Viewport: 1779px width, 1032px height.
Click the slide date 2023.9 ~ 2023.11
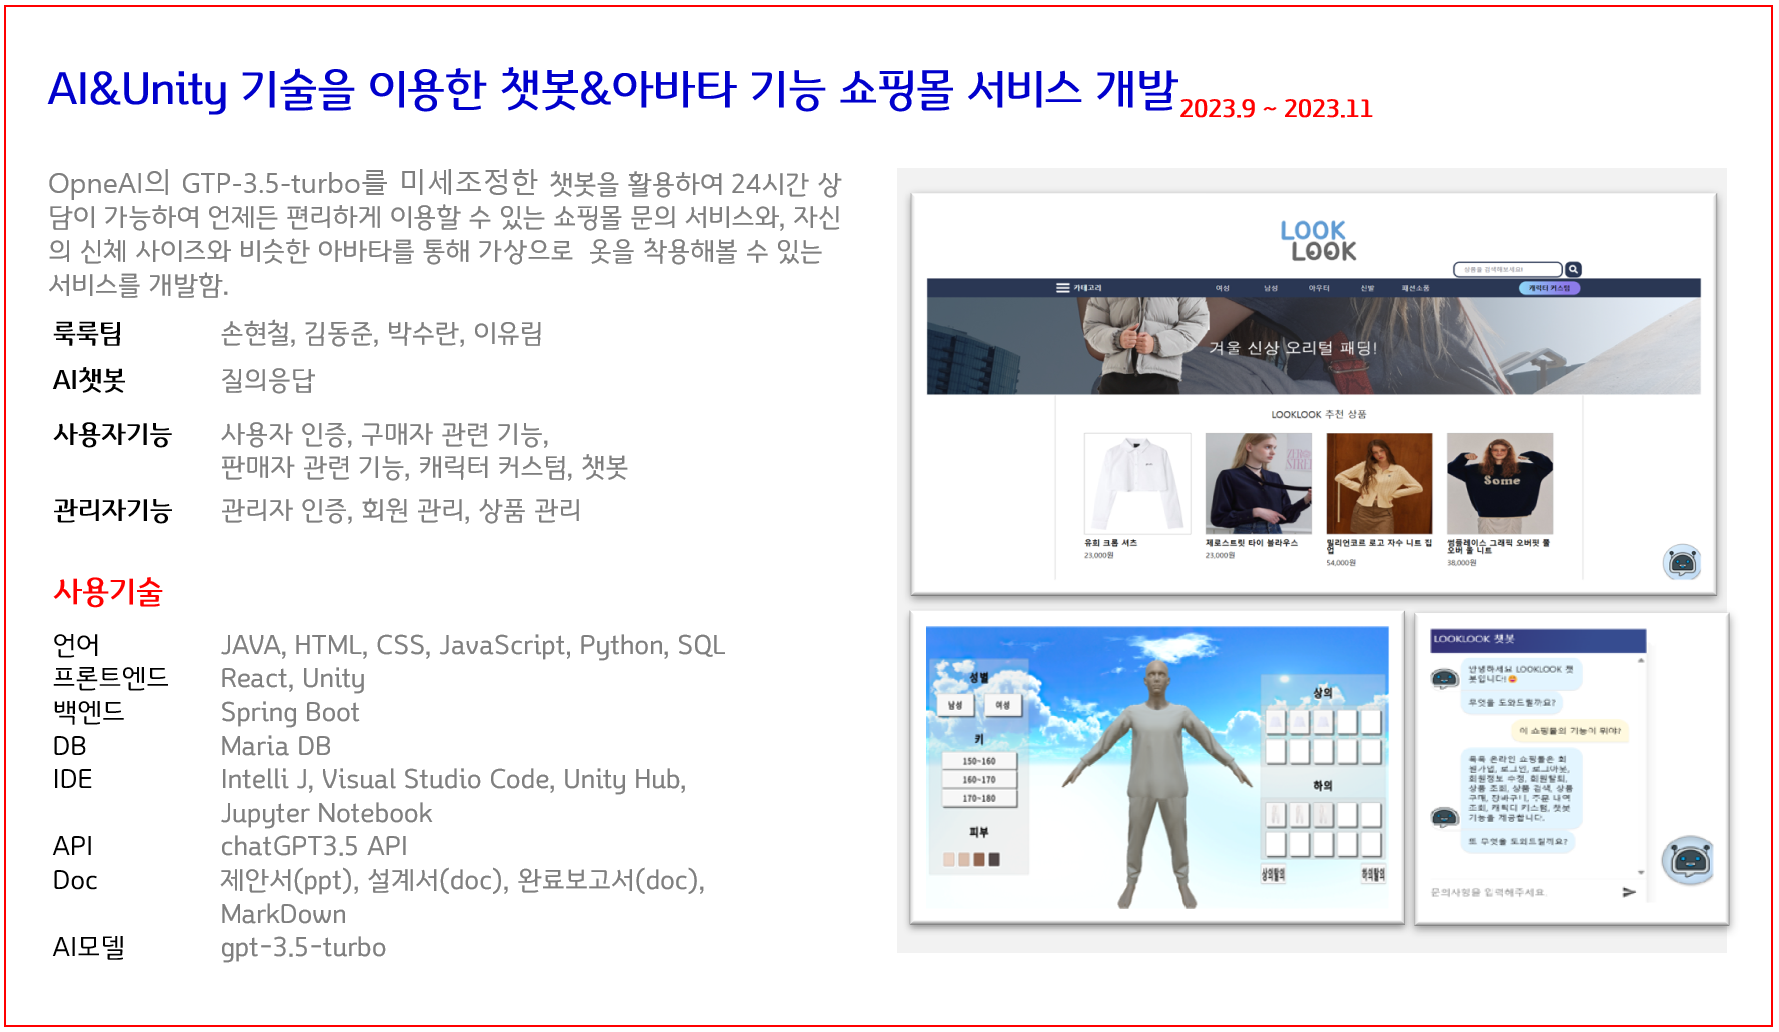point(1276,108)
